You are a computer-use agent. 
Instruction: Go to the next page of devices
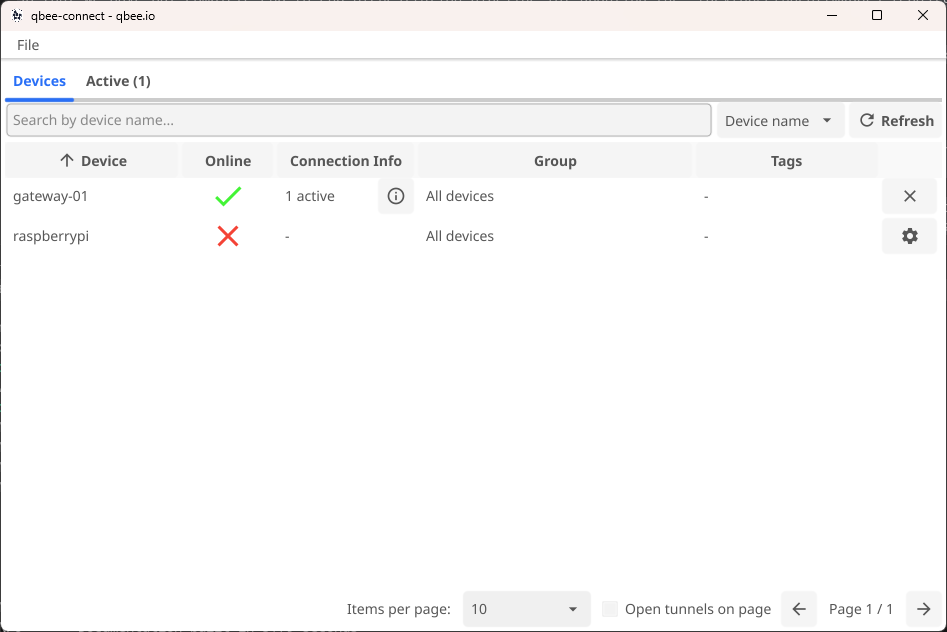click(x=923, y=609)
